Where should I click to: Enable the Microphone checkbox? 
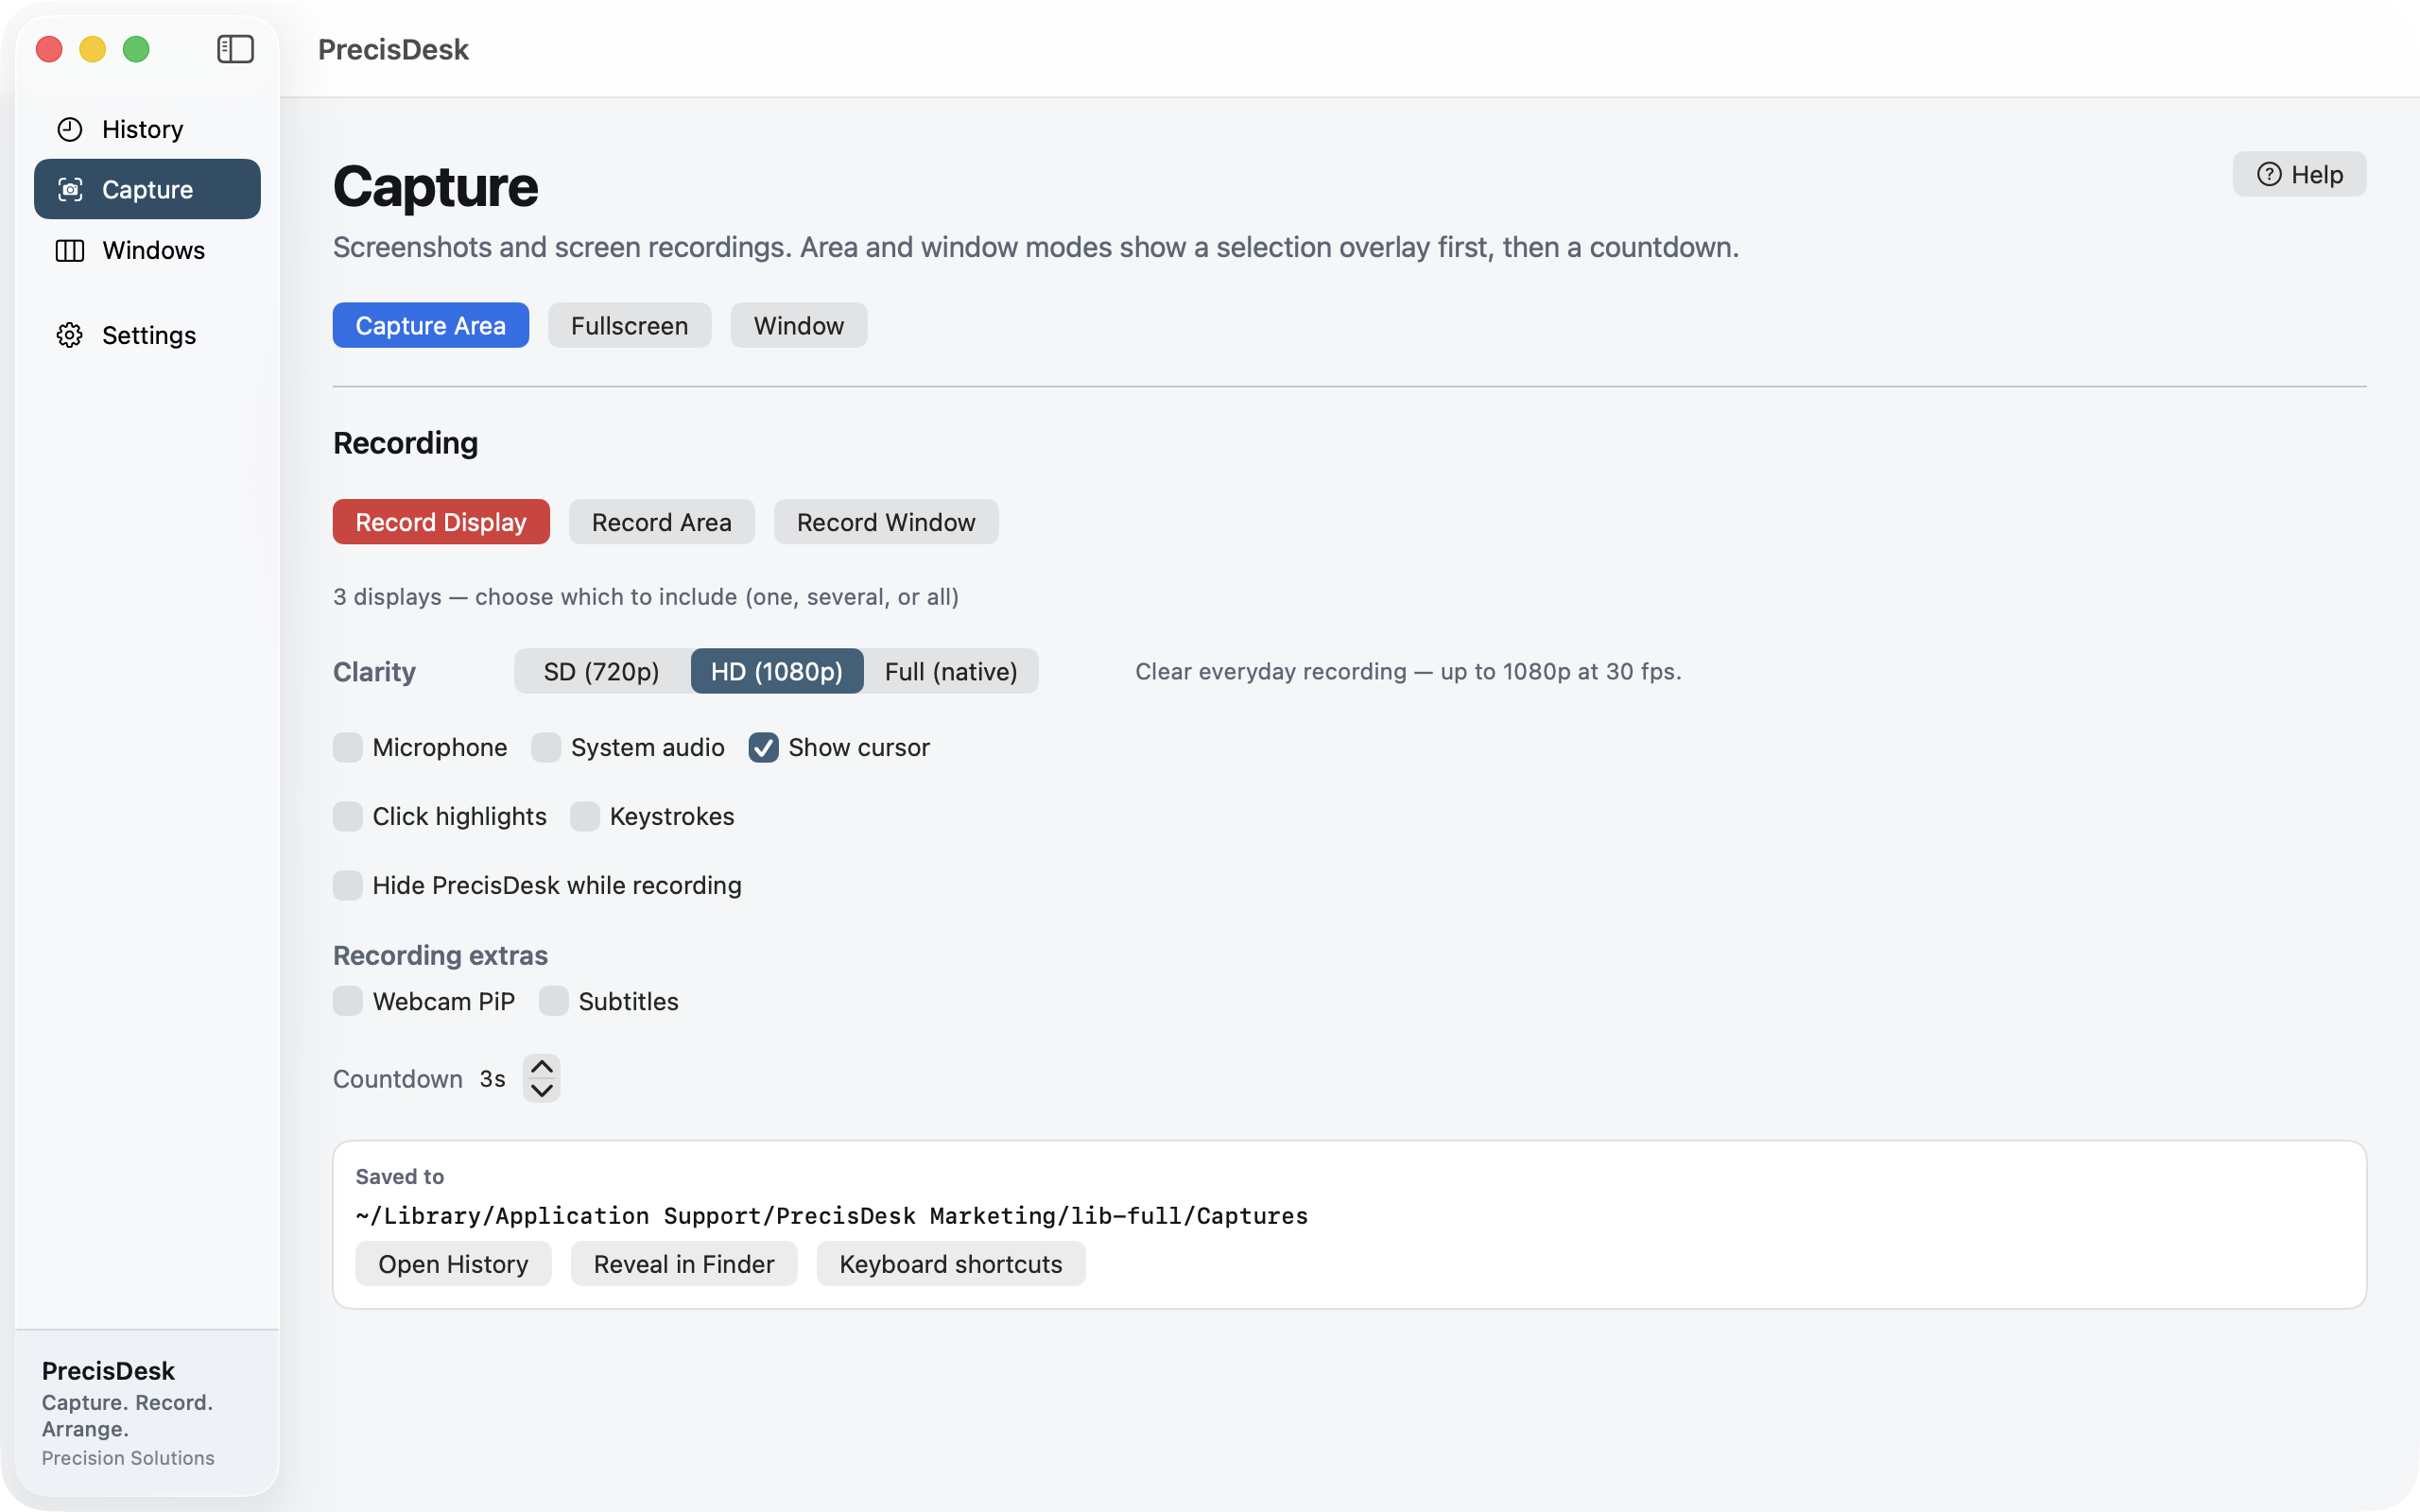point(347,747)
